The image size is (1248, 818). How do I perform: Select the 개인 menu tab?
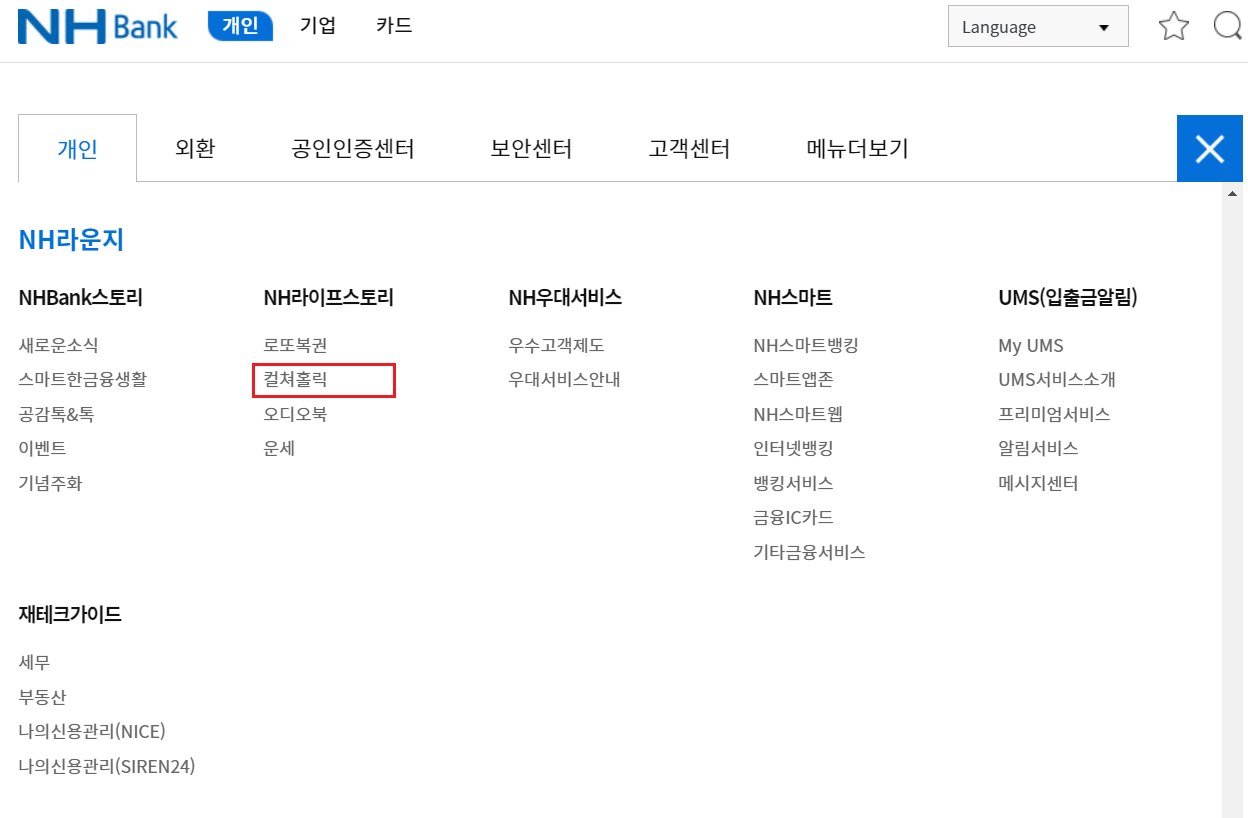(x=77, y=149)
